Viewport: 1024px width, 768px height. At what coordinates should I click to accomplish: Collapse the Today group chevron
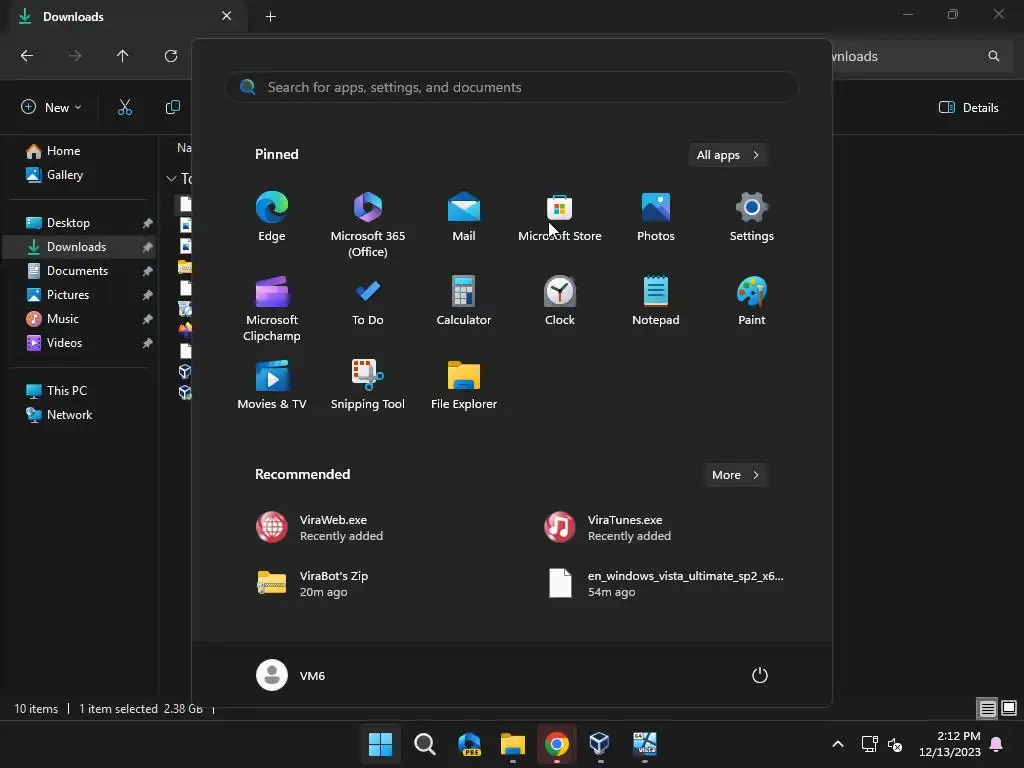pyautogui.click(x=171, y=178)
